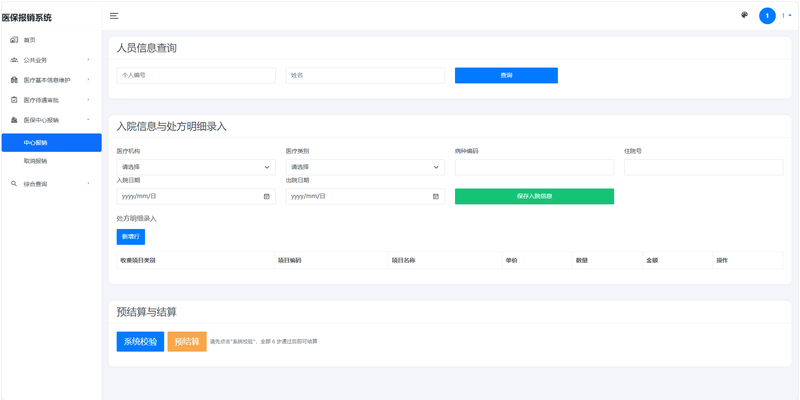Click the 首页 home icon in sidebar
The height and width of the screenshot is (400, 800).
point(14,40)
